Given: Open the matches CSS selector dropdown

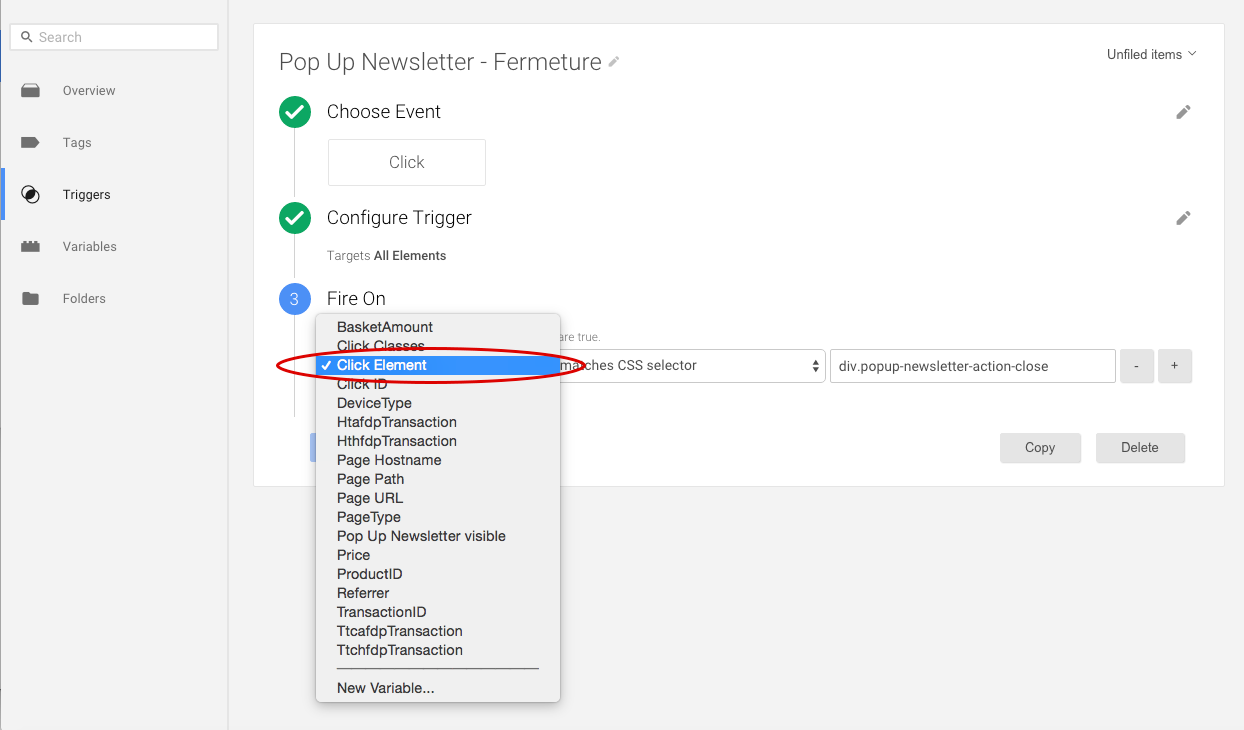Looking at the screenshot, I should [x=692, y=366].
